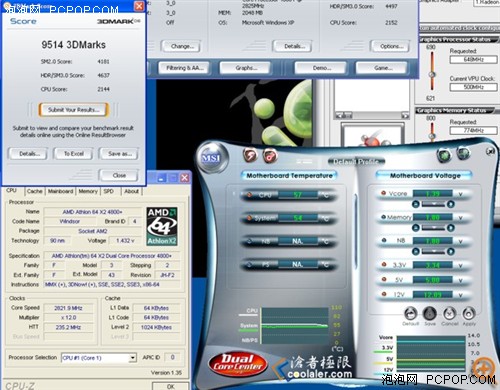Click Submit Your Results button
This screenshot has width=500, height=390.
point(74,110)
